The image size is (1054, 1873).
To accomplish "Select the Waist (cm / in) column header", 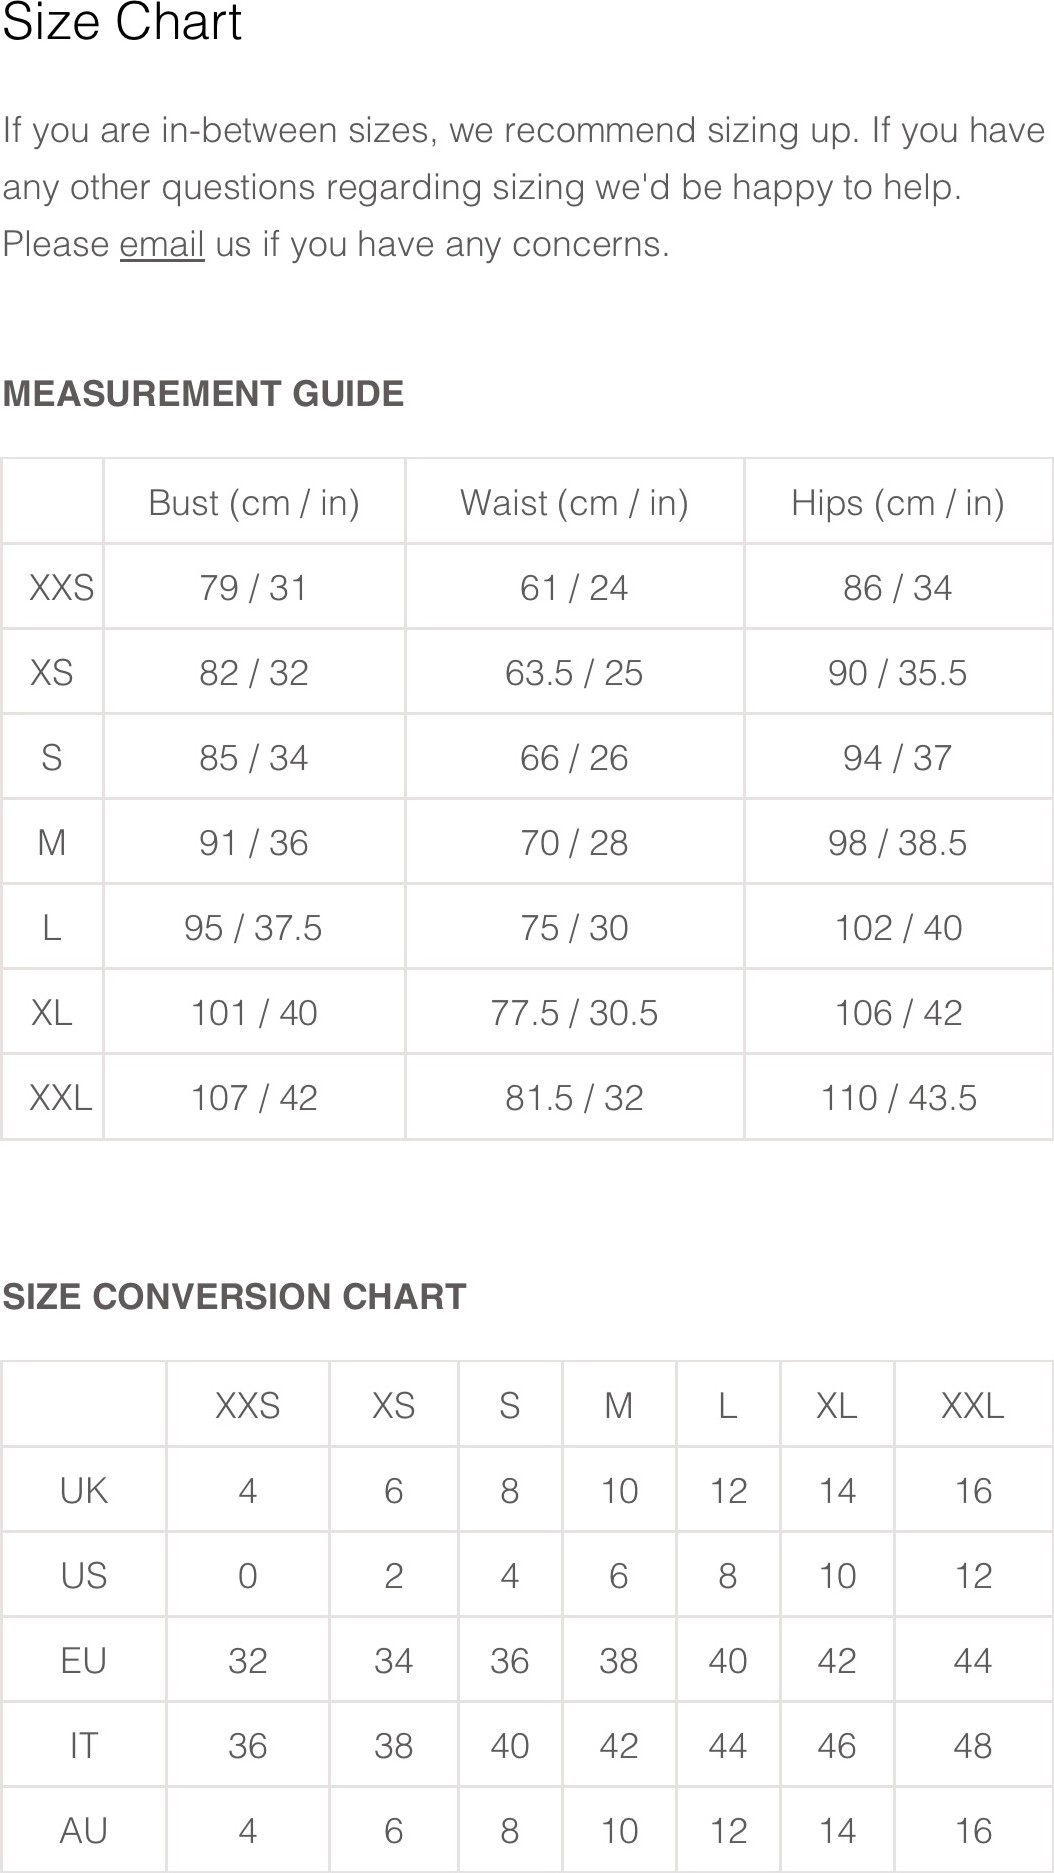I will [574, 502].
